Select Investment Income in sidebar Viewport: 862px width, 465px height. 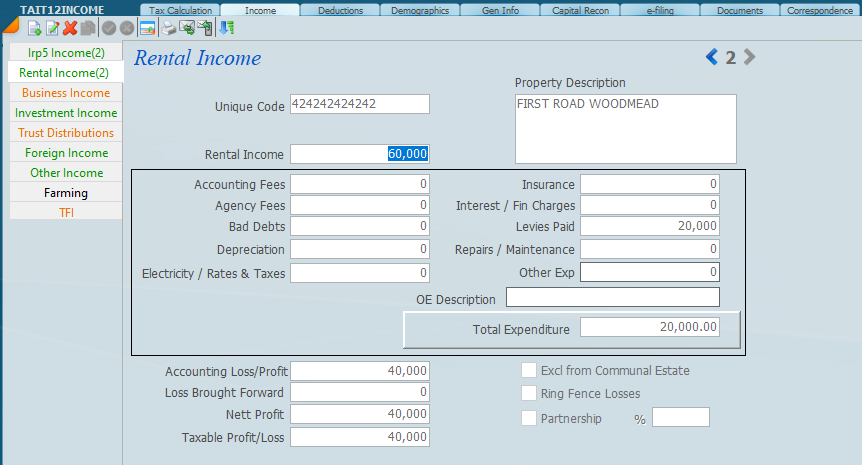tap(66, 113)
